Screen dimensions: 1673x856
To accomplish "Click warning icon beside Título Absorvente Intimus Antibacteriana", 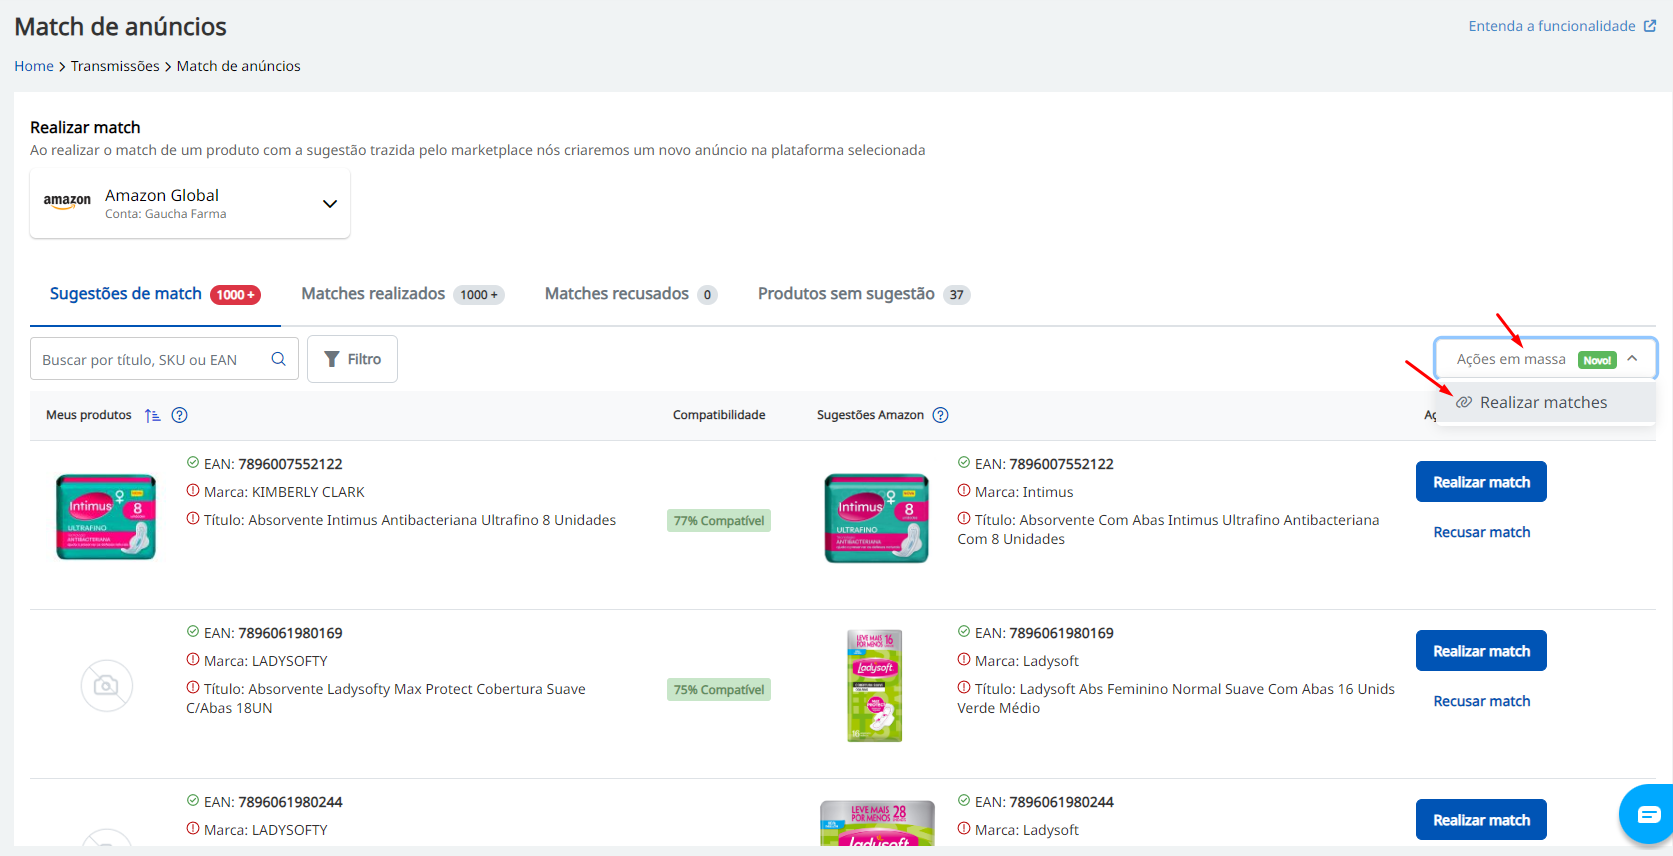I will [x=193, y=519].
